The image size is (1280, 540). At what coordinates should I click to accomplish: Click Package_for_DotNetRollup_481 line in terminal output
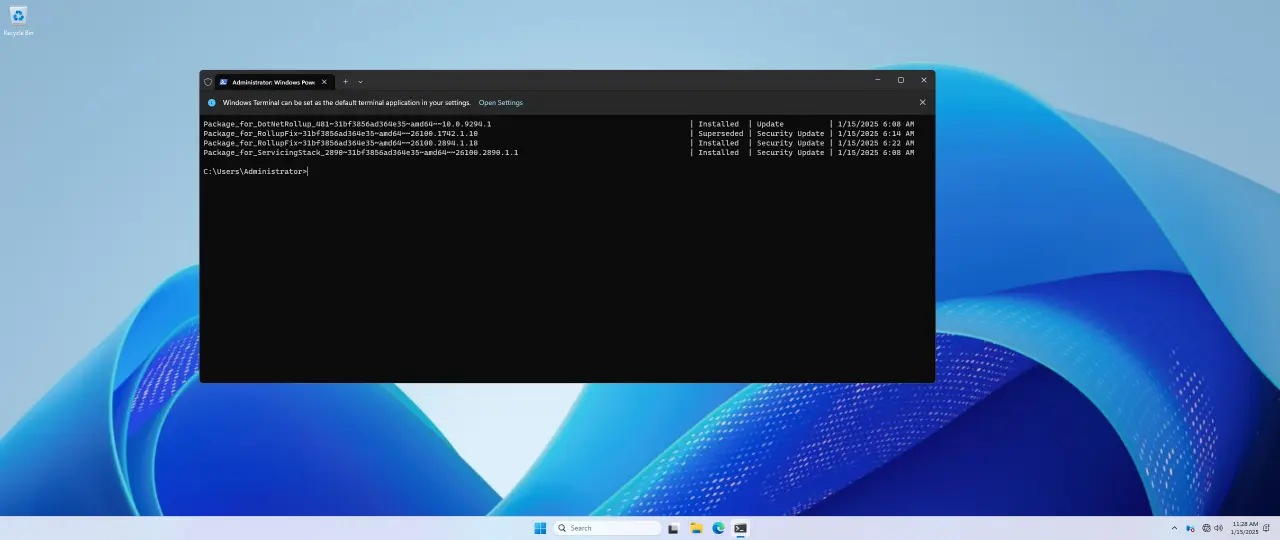click(347, 124)
